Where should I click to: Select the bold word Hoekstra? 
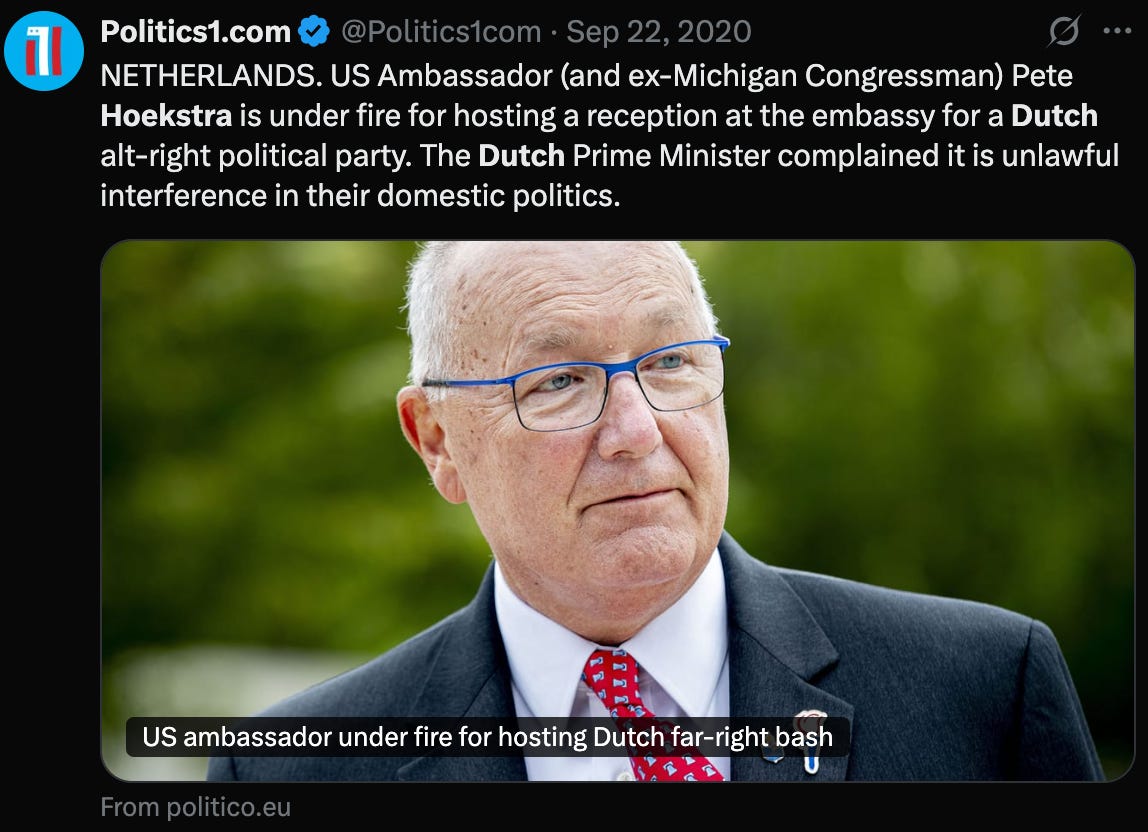[x=166, y=116]
